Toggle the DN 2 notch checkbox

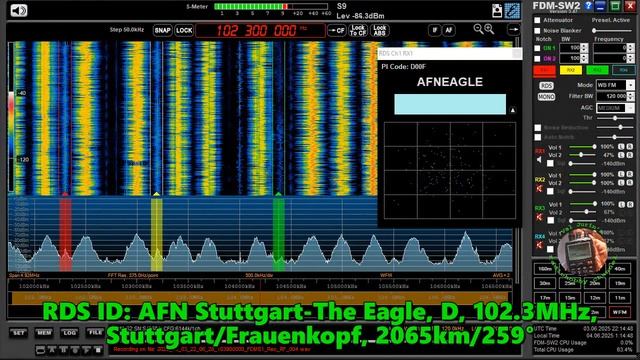click(537, 58)
